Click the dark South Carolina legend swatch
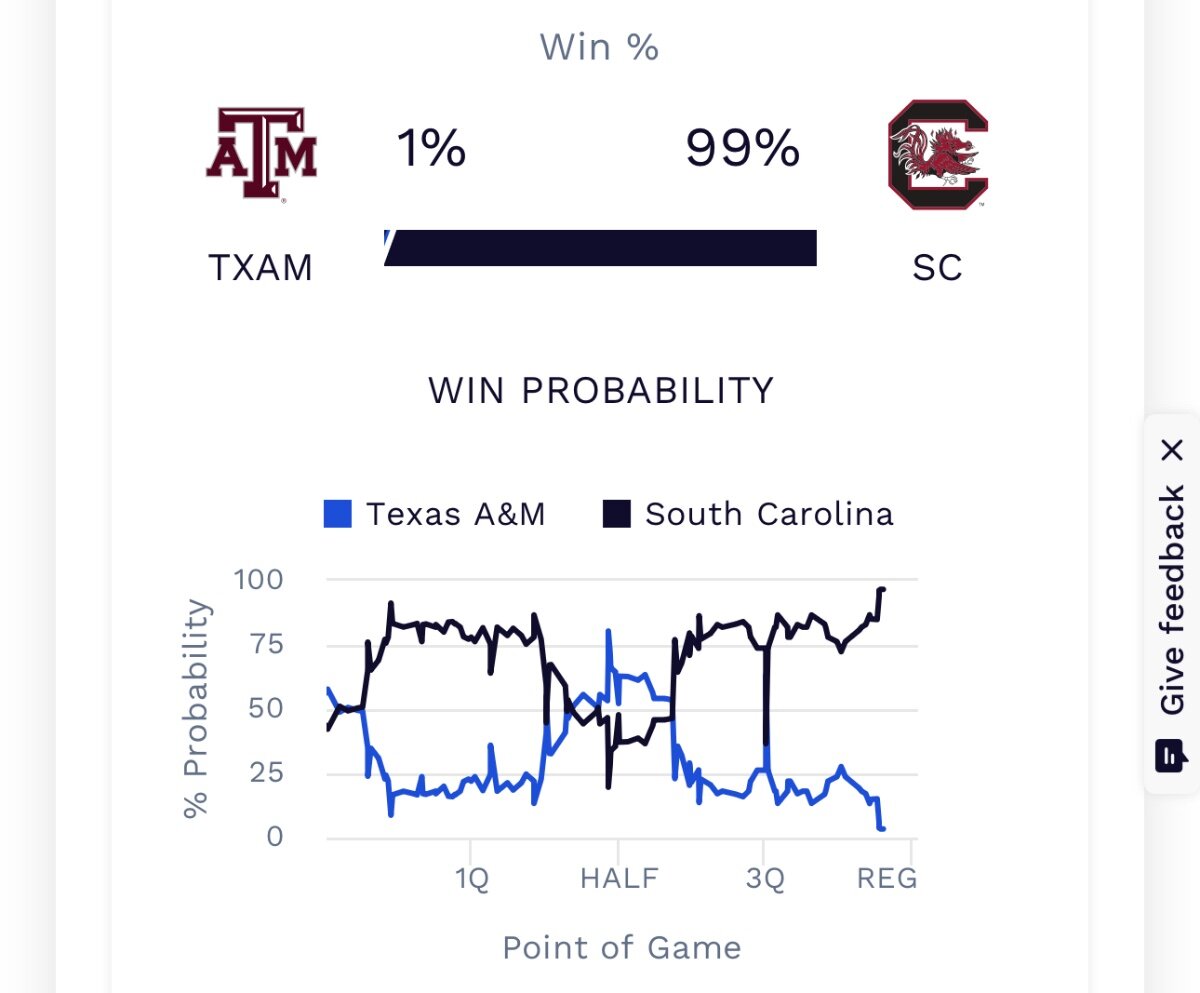1200x993 pixels. pos(617,515)
